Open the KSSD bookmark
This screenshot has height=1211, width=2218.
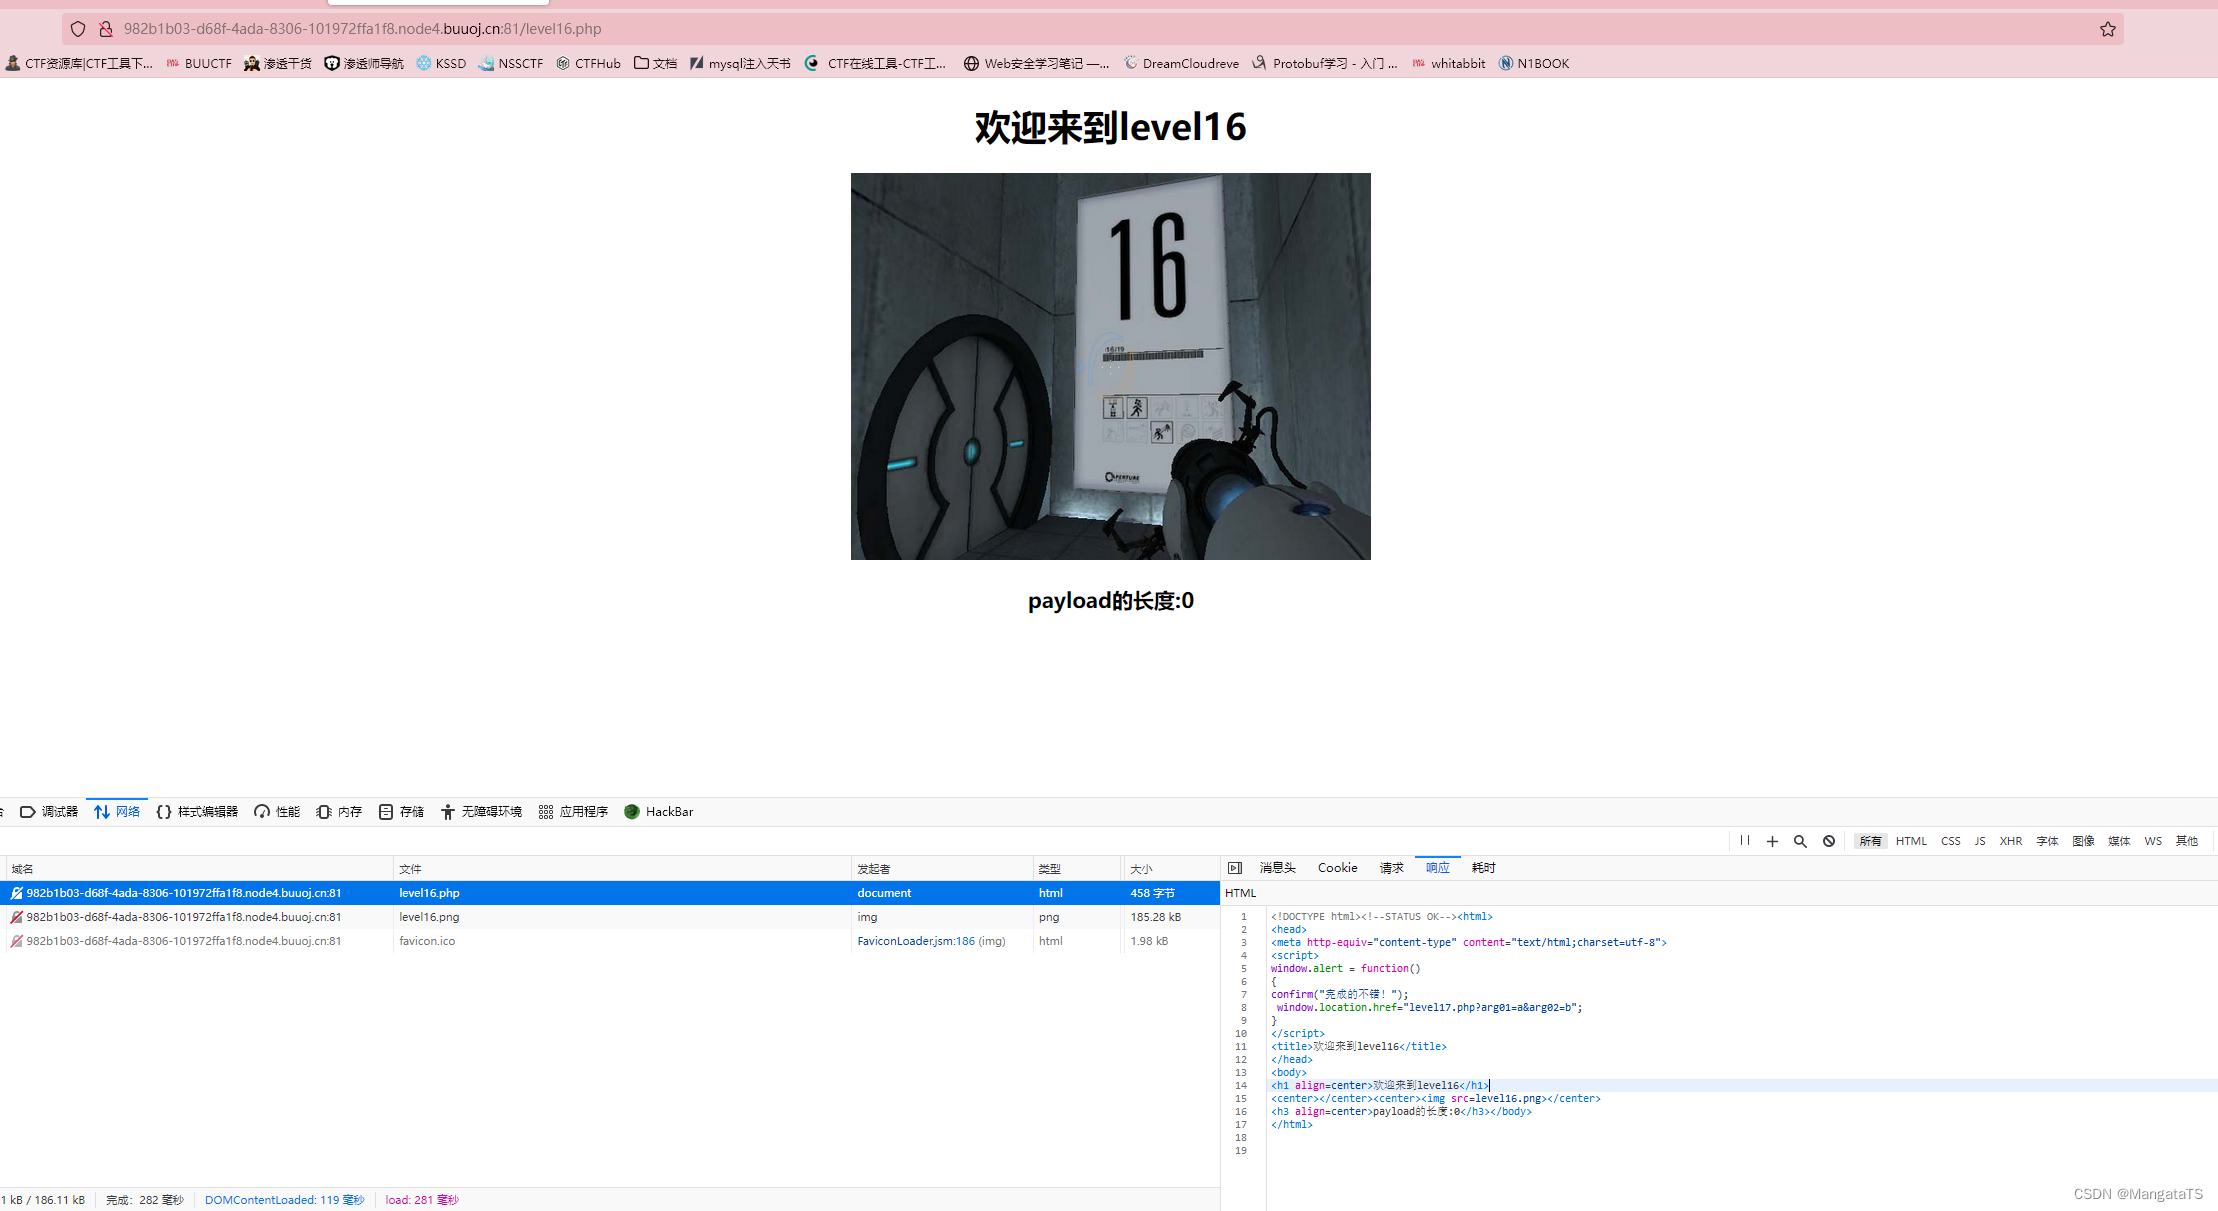pos(441,63)
